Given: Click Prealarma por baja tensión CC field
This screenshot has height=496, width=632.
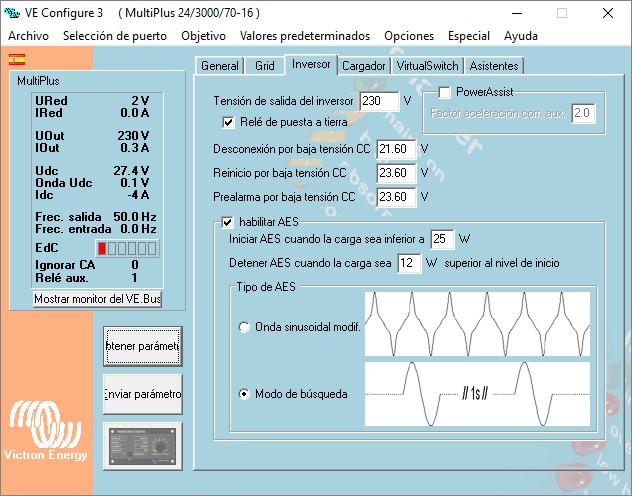Looking at the screenshot, I should coord(396,197).
